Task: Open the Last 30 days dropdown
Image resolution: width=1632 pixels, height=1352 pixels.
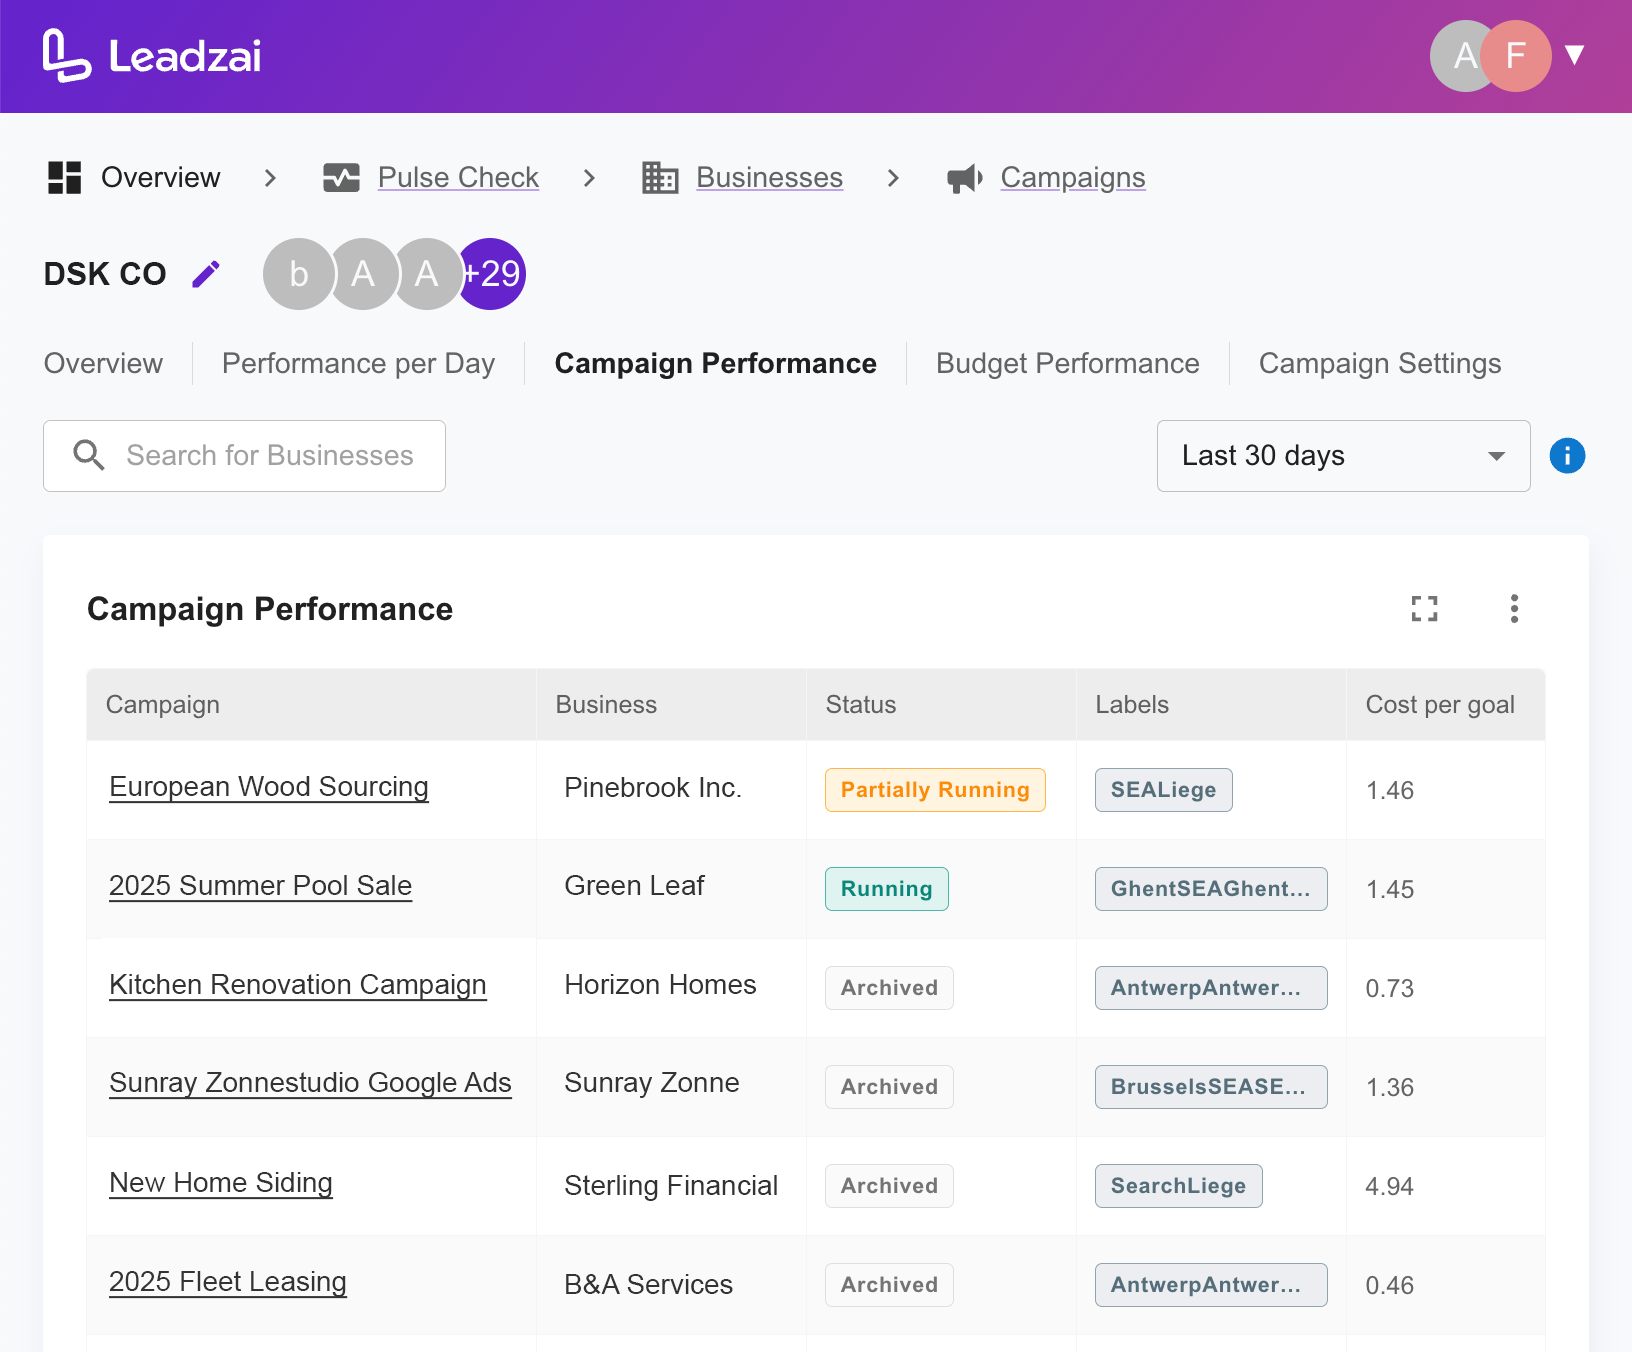Action: 1343,456
